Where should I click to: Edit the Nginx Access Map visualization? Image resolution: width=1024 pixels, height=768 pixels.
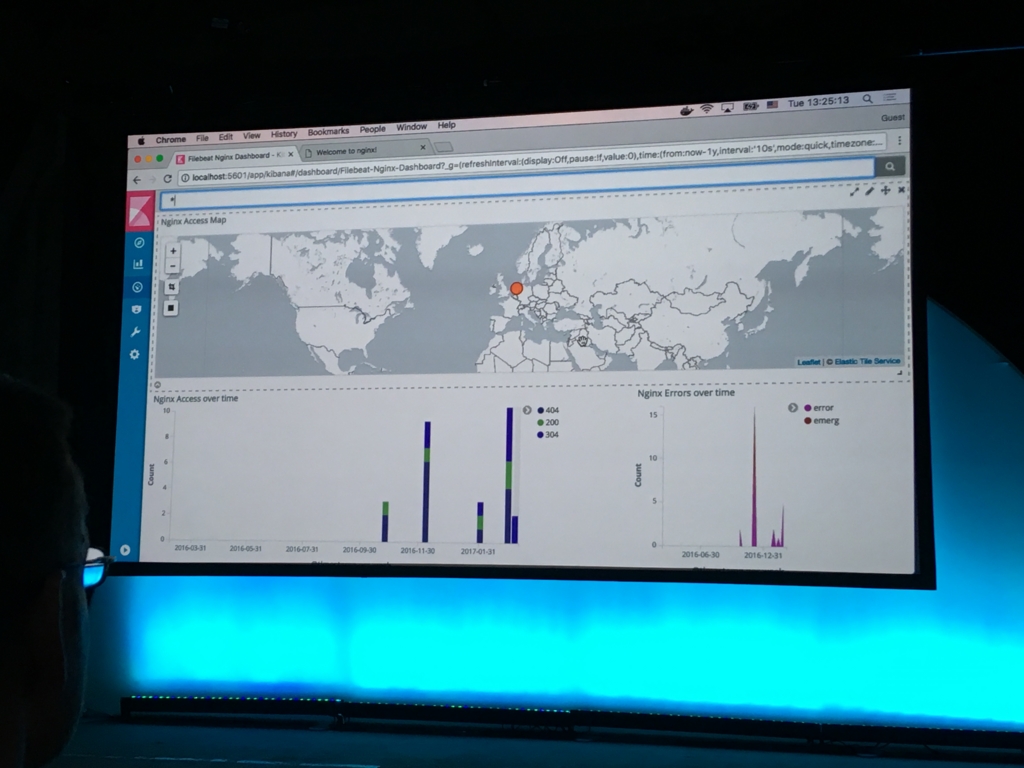(869, 191)
